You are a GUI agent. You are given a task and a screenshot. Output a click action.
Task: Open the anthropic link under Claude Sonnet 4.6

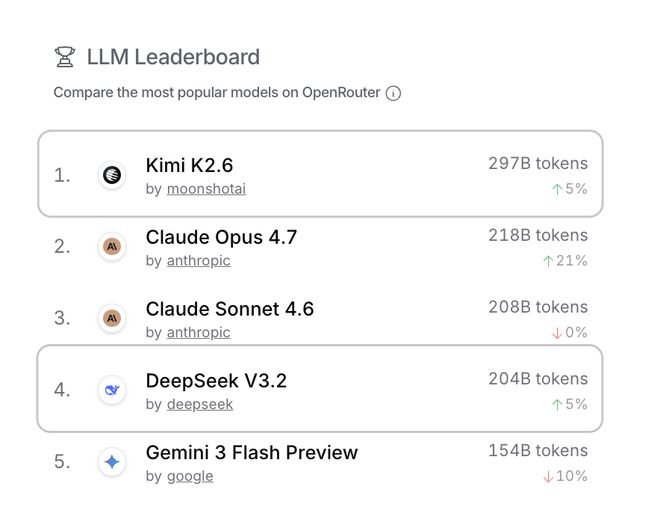tap(198, 333)
